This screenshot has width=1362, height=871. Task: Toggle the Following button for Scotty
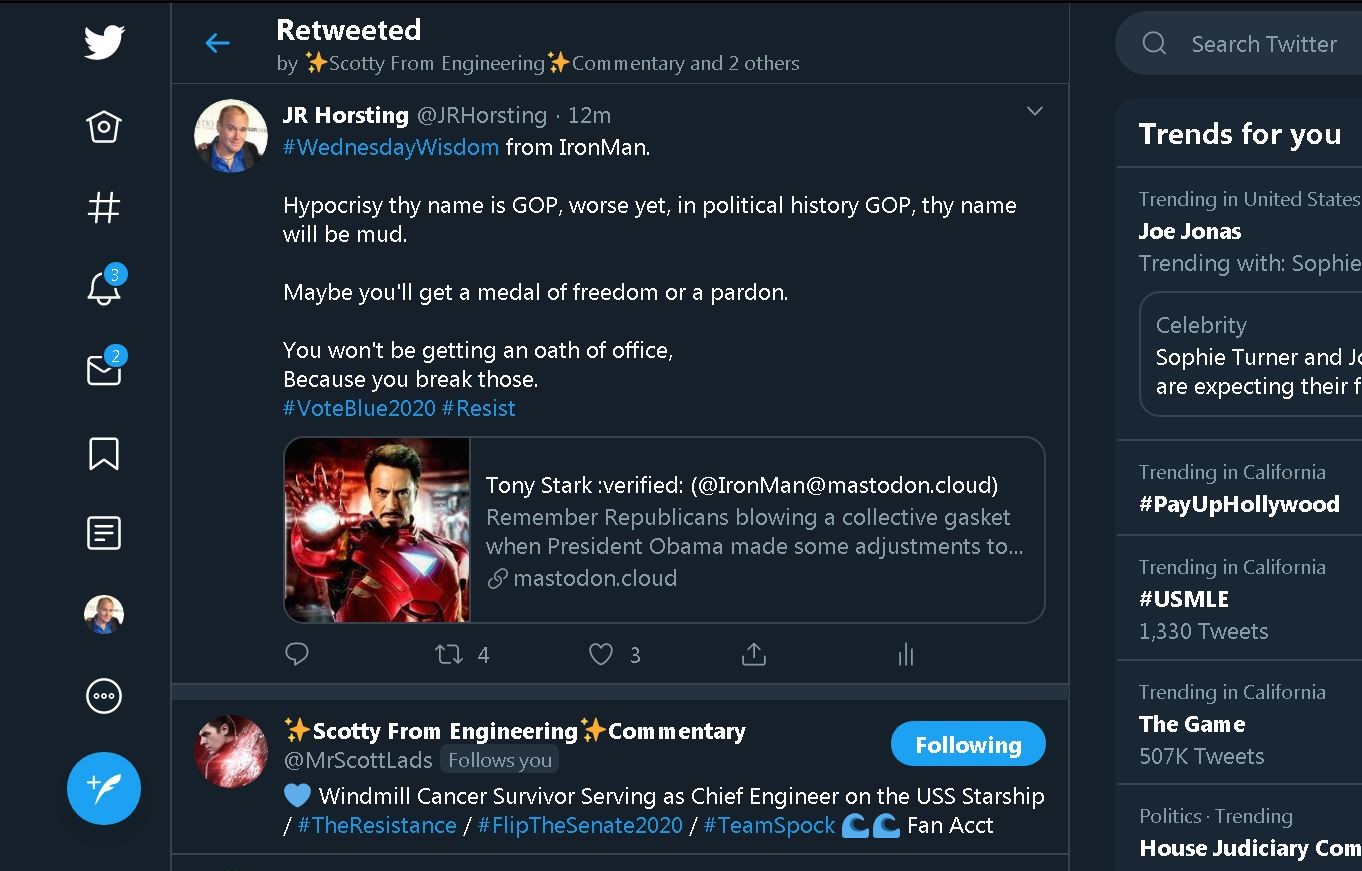coord(967,745)
